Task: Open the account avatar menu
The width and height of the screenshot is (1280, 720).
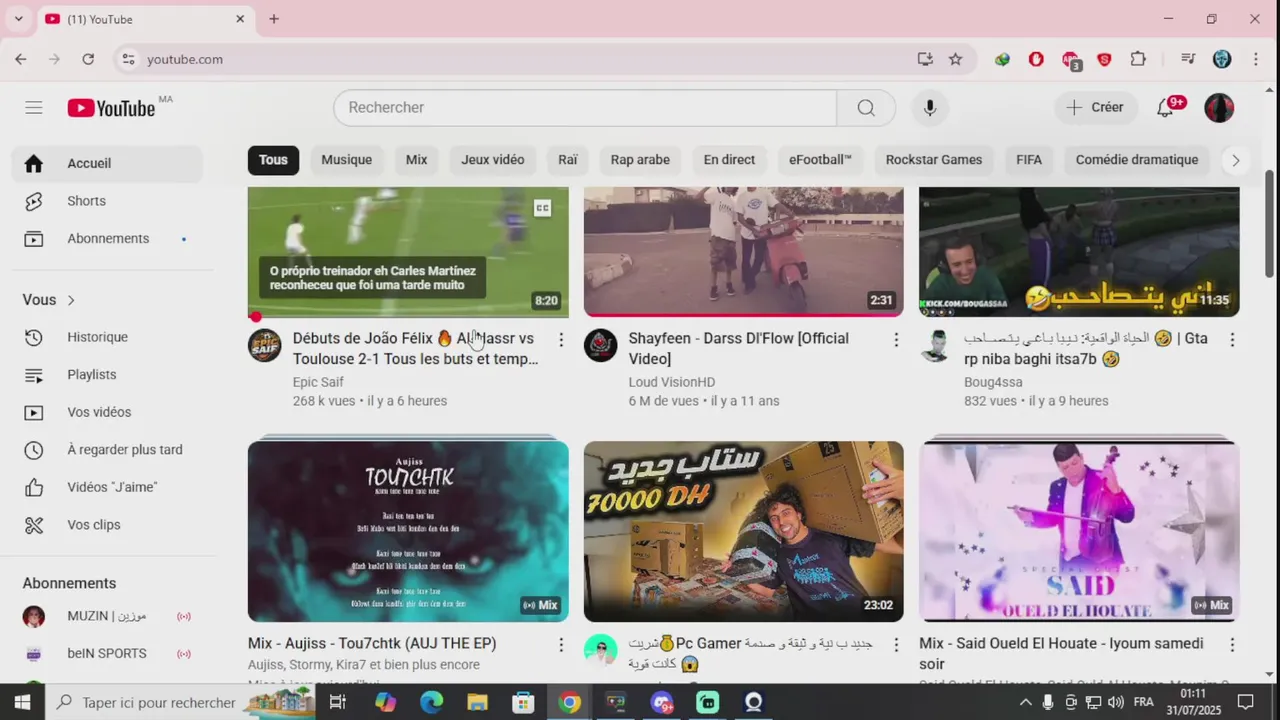Action: (x=1219, y=107)
